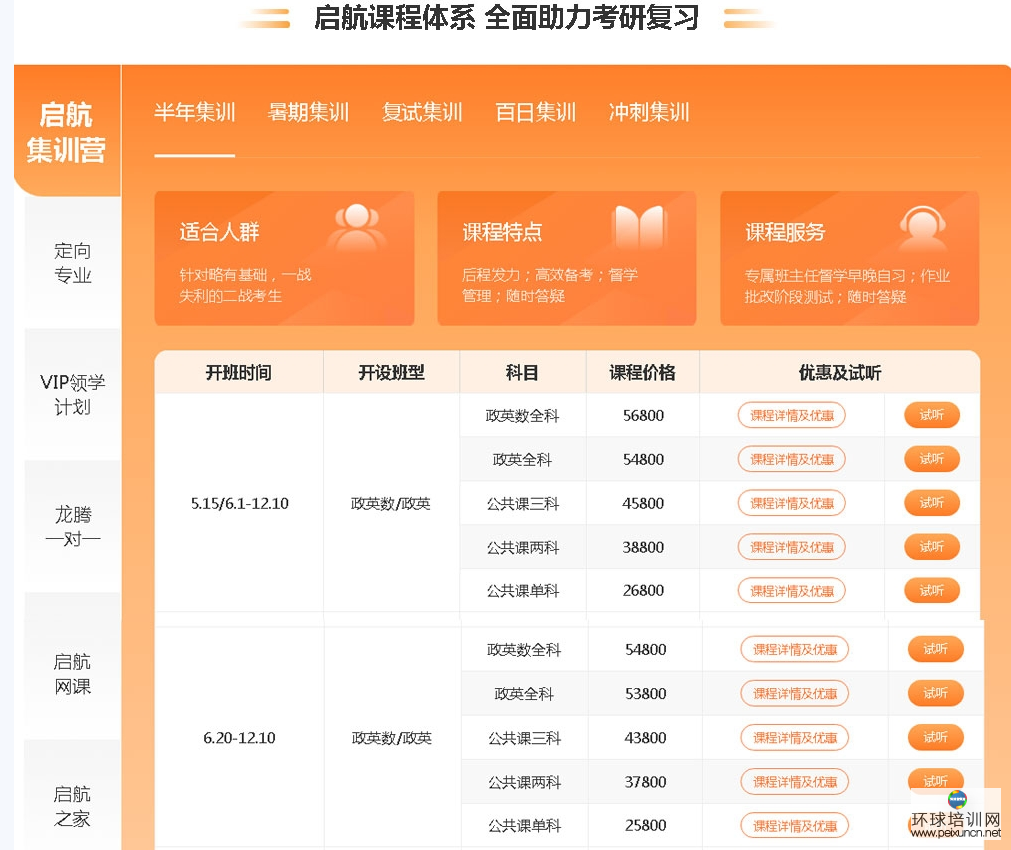This screenshot has width=1011, height=850.
Task: Click the 适合人群 card title
Action: (219, 232)
